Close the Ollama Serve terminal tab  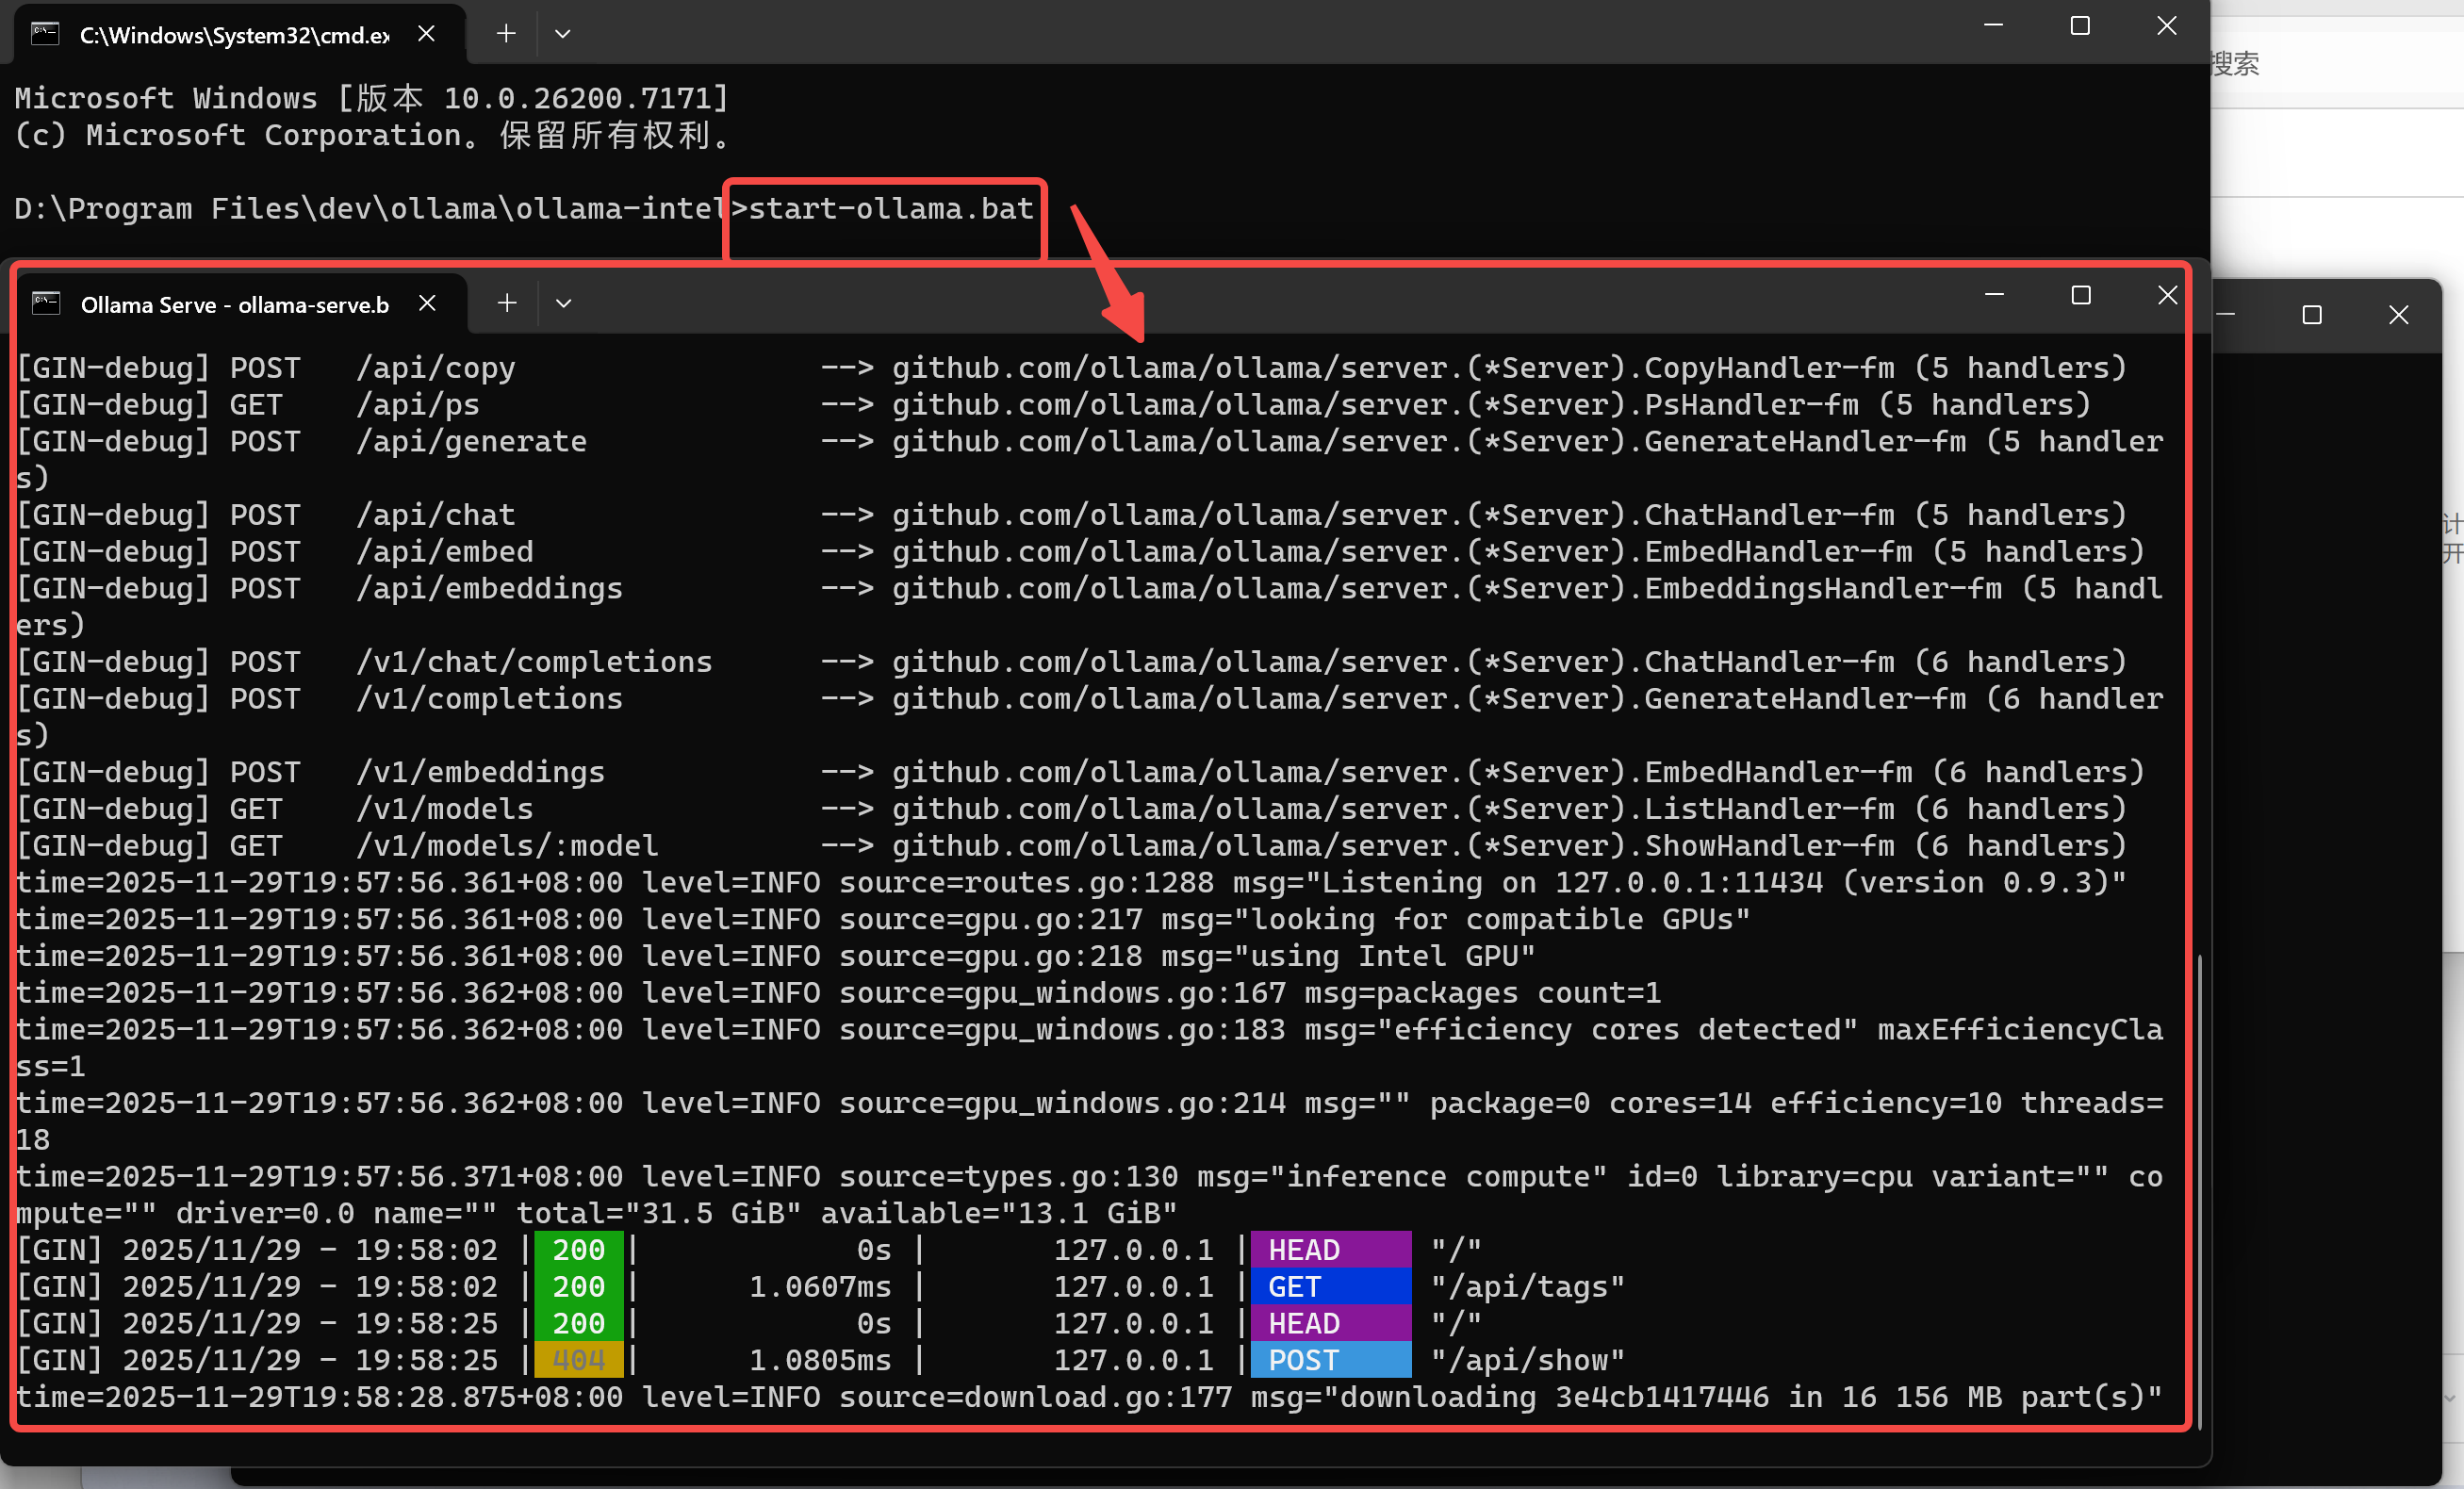(427, 303)
